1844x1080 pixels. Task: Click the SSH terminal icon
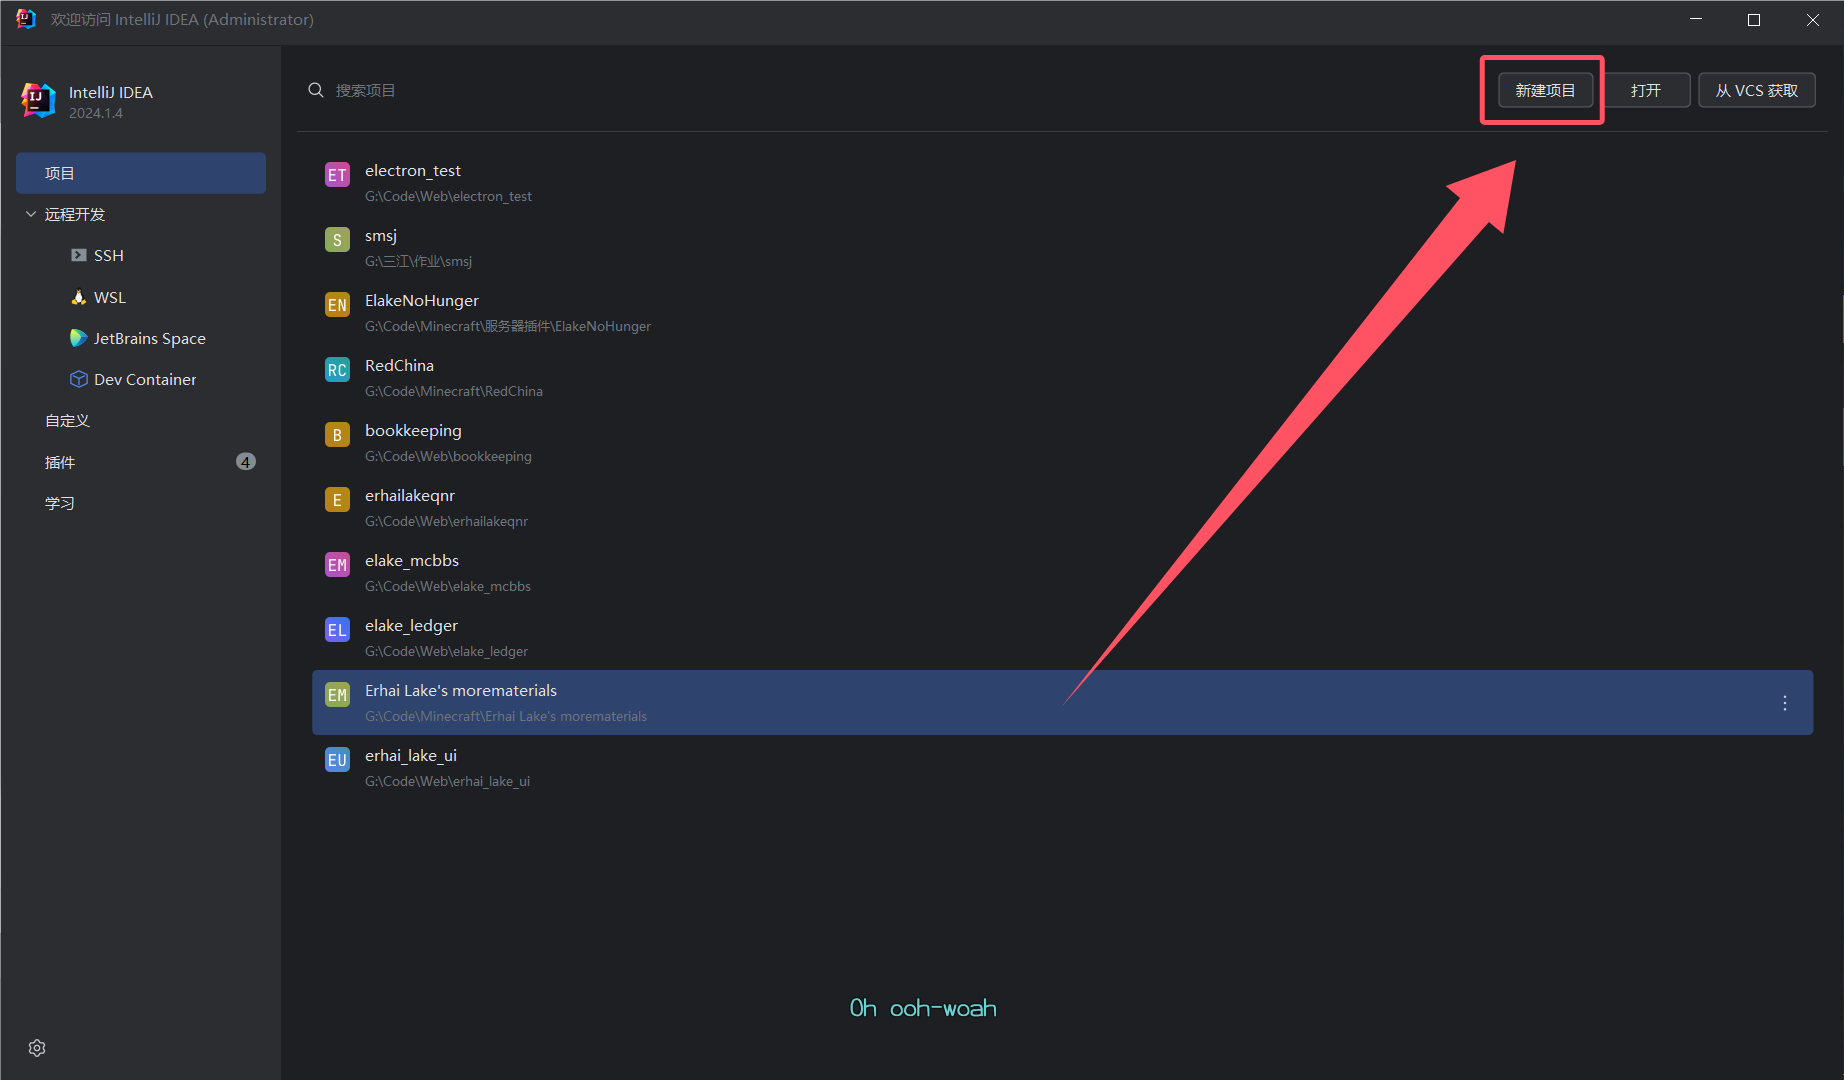coord(79,255)
